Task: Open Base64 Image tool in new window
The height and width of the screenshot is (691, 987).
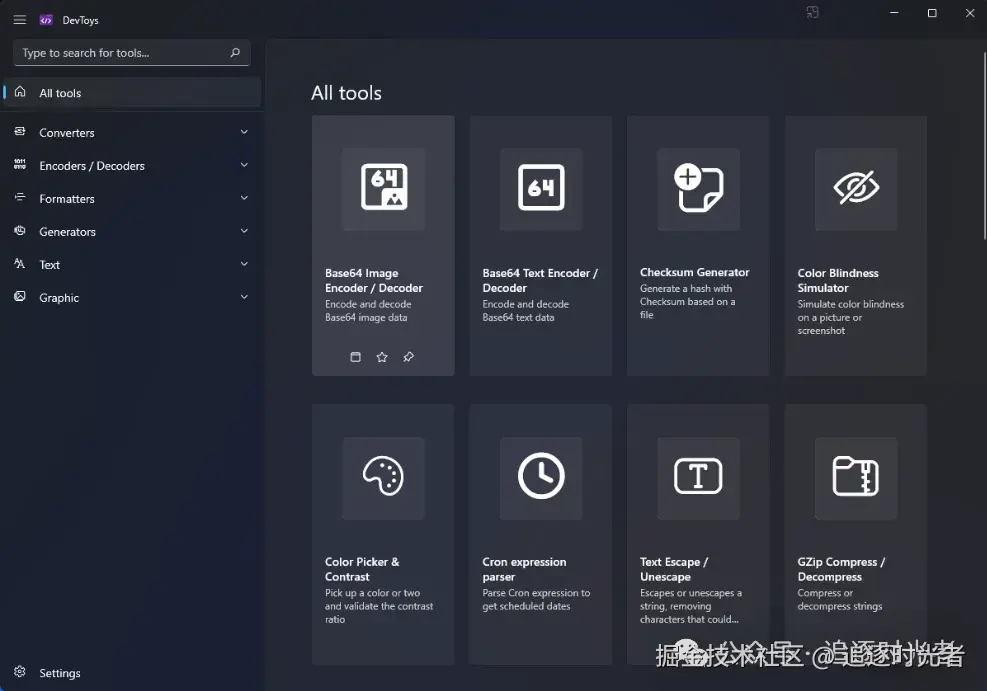Action: tap(356, 357)
